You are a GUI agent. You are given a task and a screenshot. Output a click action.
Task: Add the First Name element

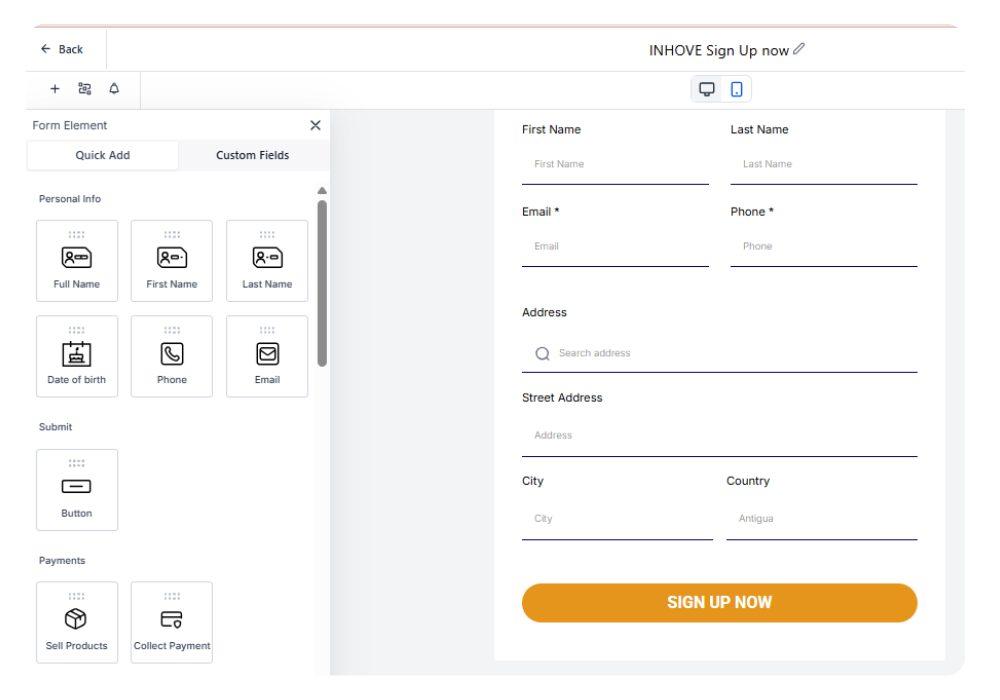click(x=172, y=261)
